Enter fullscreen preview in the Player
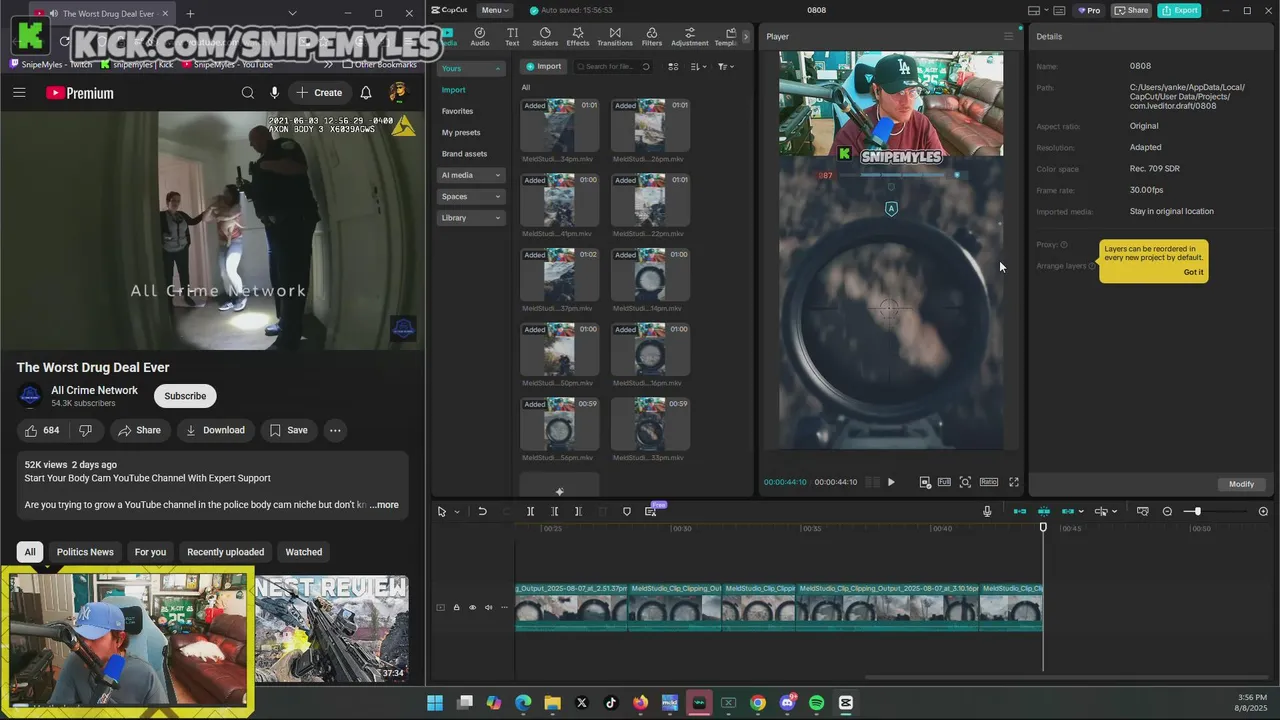This screenshot has width=1280, height=720. point(1013,482)
